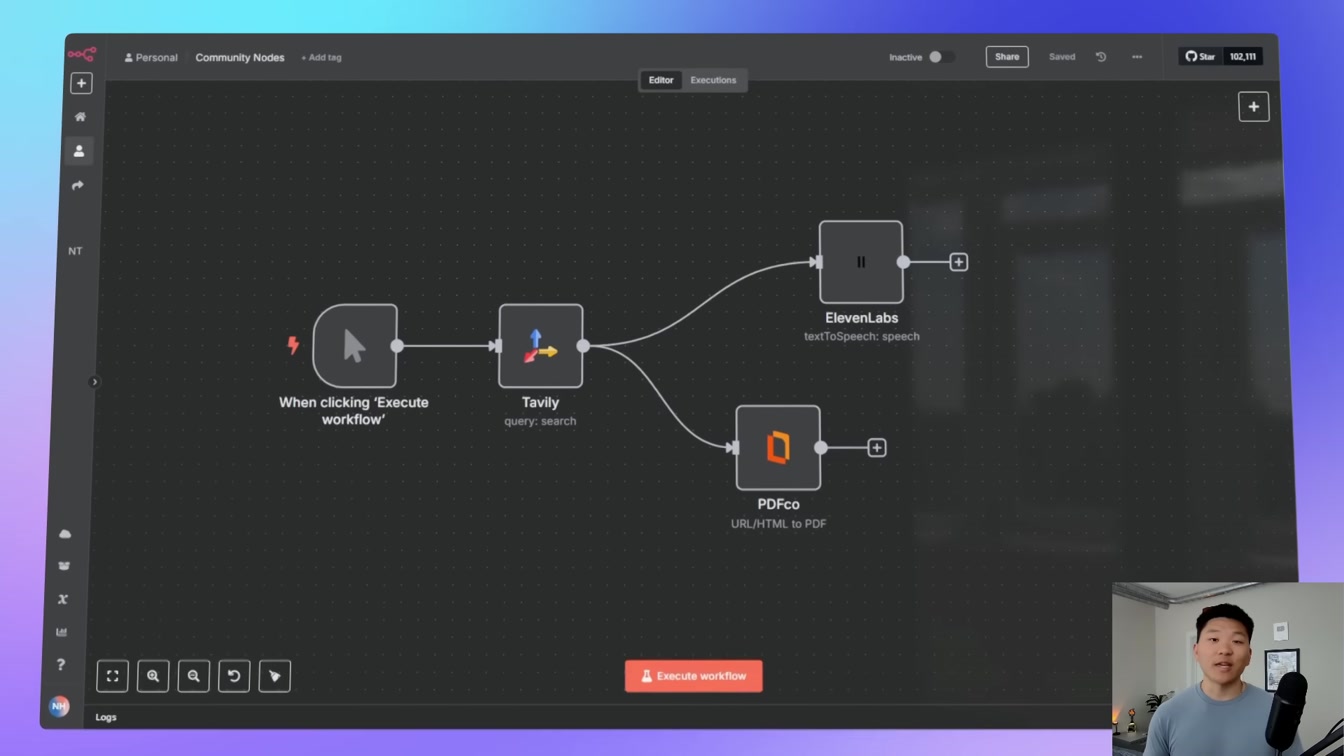Click the Tavily output connector dot

coord(583,346)
